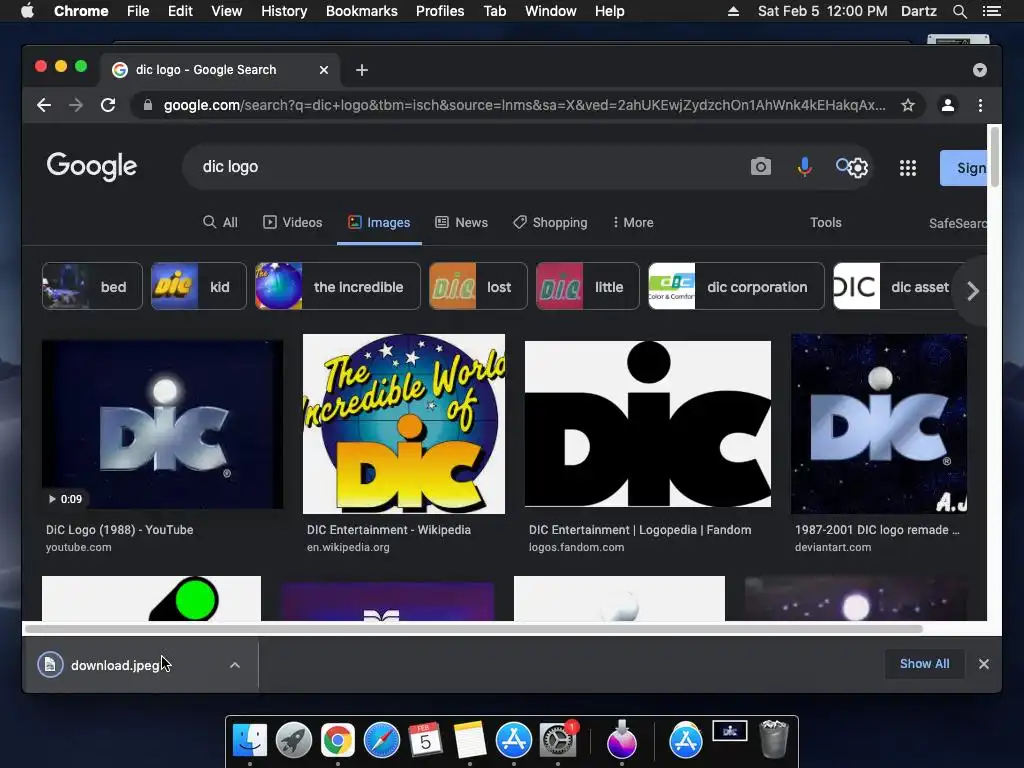Image resolution: width=1024 pixels, height=768 pixels.
Task: Switch to the Videos results tab
Action: tap(293, 222)
